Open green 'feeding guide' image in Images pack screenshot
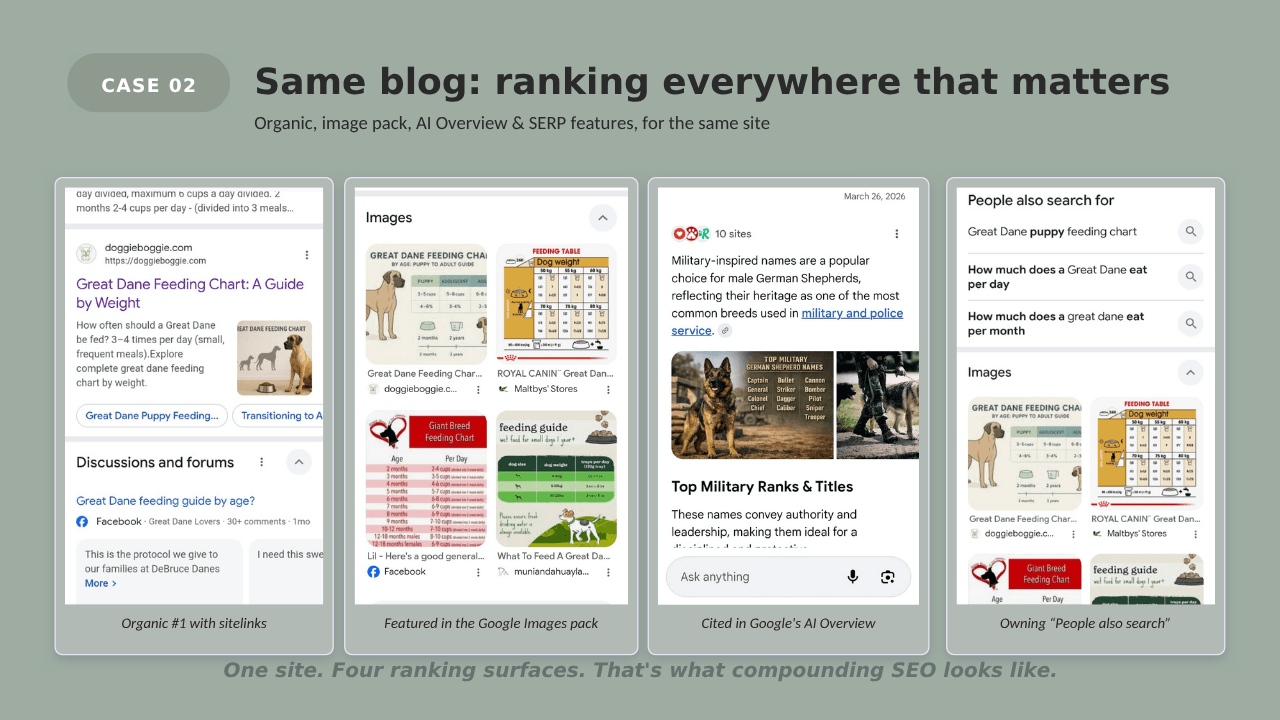This screenshot has width=1280, height=720. pos(557,479)
